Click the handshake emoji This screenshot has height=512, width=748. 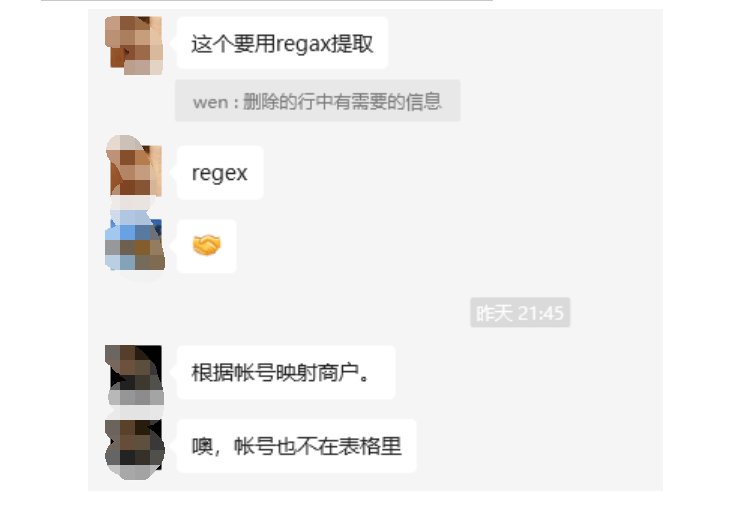[x=207, y=246]
